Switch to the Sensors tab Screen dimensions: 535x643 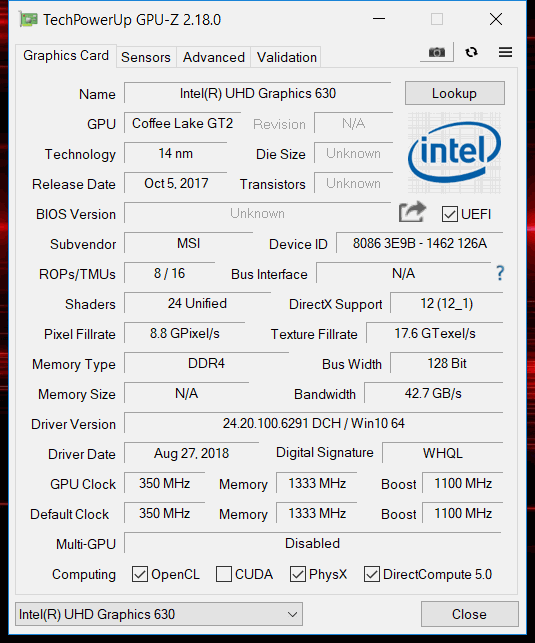146,57
